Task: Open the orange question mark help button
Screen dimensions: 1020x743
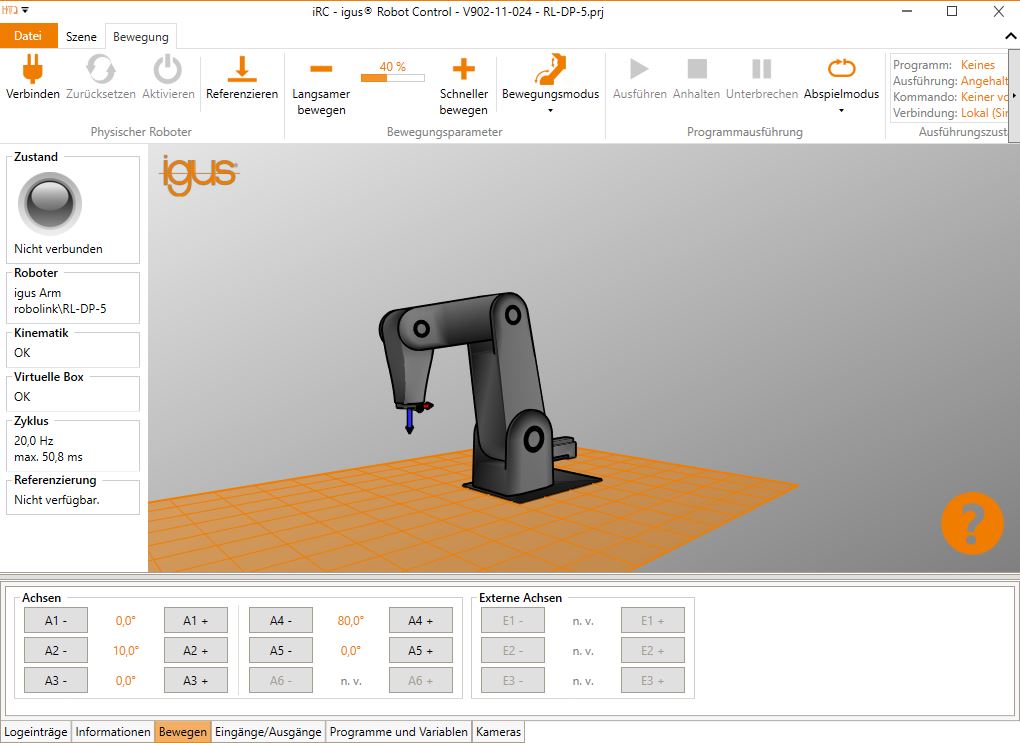Action: (971, 522)
